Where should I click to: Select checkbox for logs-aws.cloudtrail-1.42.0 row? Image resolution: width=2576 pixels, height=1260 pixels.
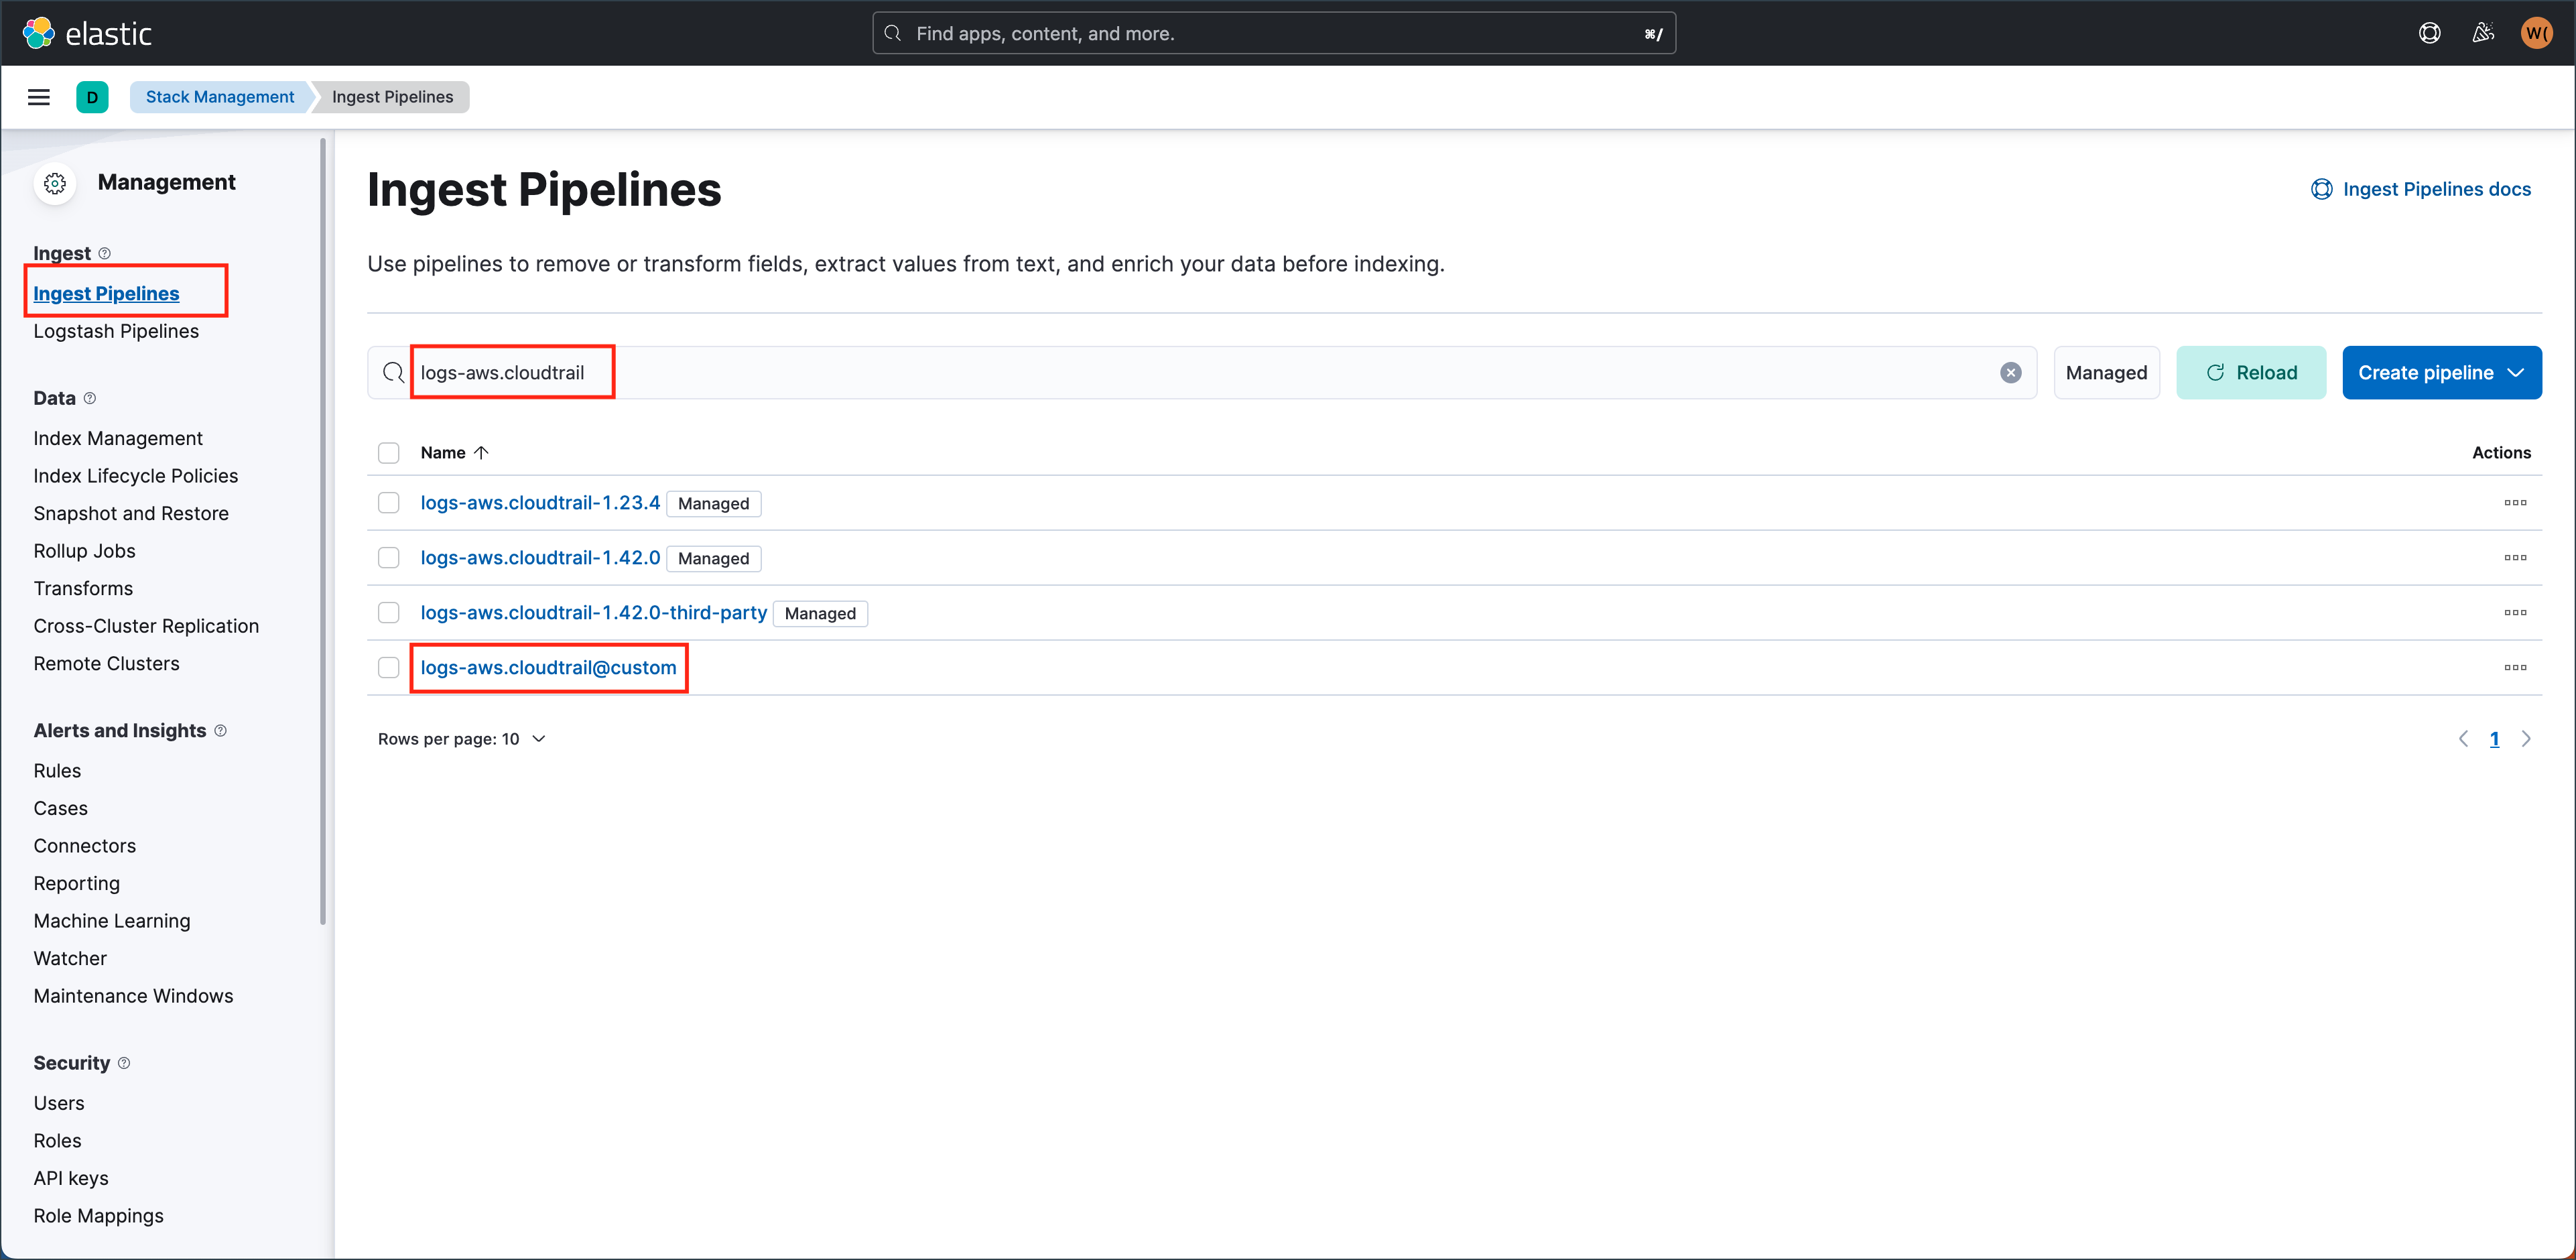(x=389, y=557)
